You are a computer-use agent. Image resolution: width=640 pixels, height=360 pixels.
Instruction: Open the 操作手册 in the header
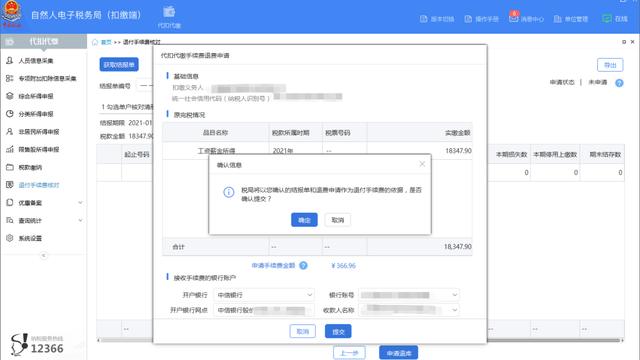pyautogui.click(x=482, y=19)
